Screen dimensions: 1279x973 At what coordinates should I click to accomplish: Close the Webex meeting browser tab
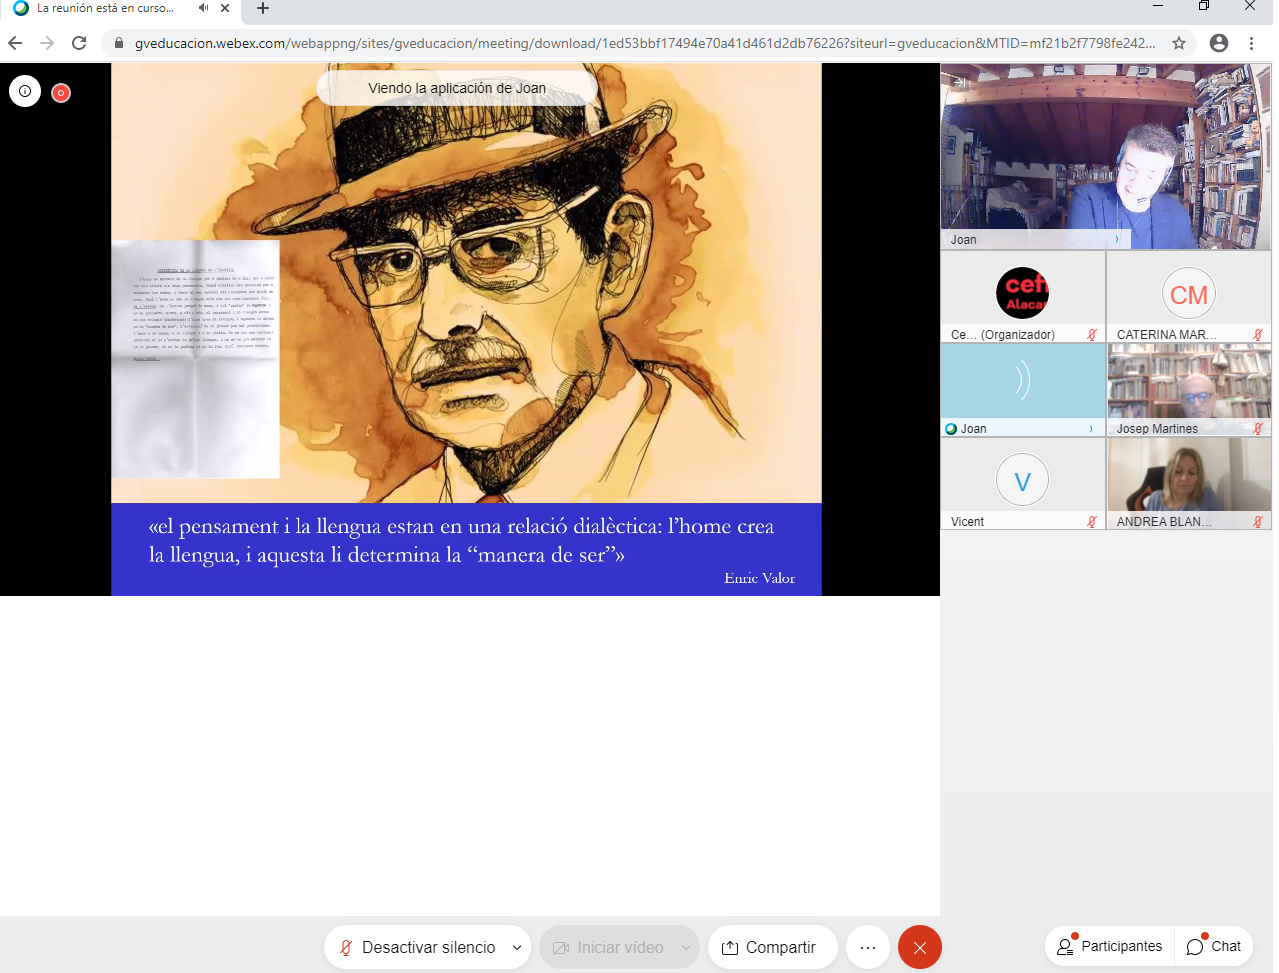click(x=225, y=8)
